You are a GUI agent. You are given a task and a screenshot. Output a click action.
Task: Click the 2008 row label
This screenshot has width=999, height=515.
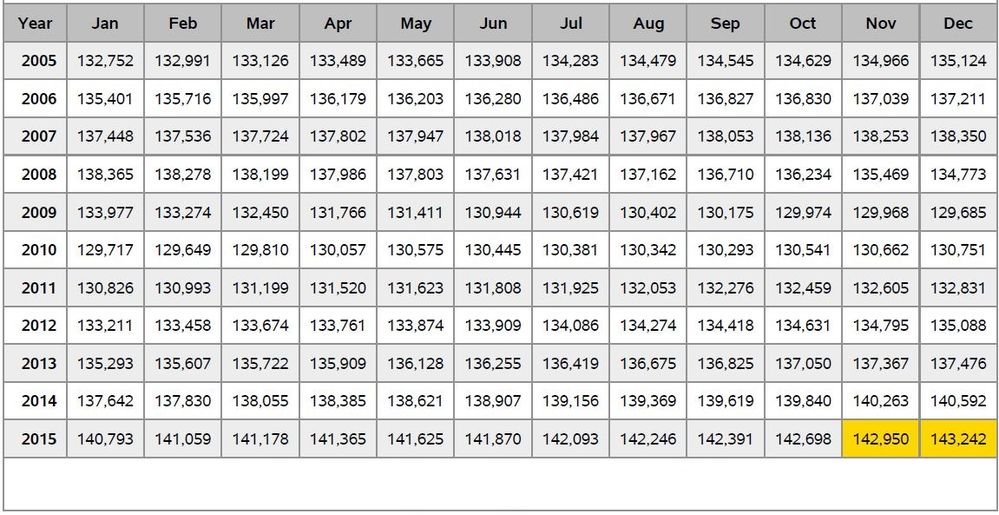click(x=39, y=175)
